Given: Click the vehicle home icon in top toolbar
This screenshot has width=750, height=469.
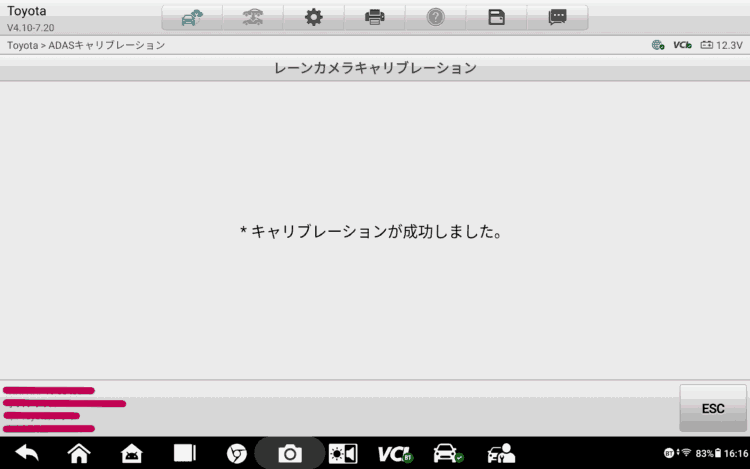Looking at the screenshot, I should pyautogui.click(x=192, y=17).
